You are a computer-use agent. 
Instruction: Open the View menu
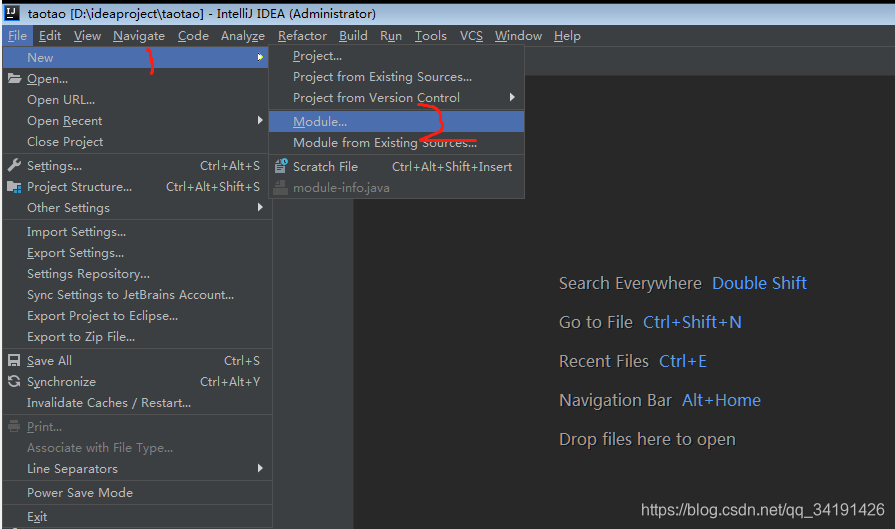(x=87, y=35)
